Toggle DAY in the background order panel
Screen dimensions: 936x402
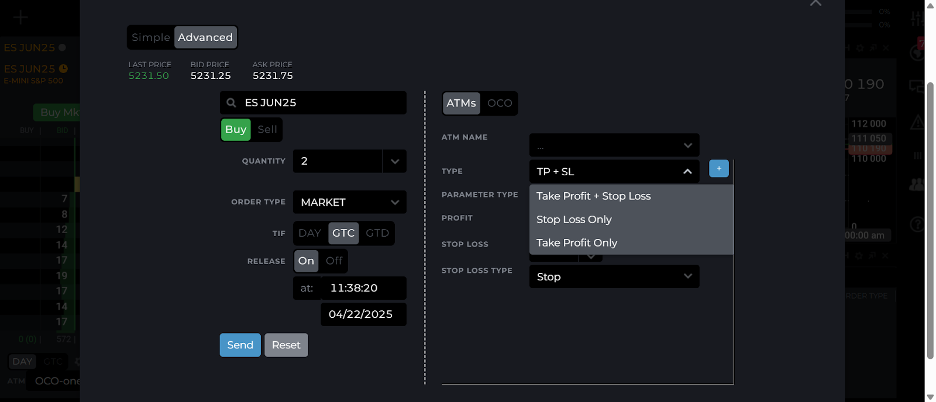[23, 361]
